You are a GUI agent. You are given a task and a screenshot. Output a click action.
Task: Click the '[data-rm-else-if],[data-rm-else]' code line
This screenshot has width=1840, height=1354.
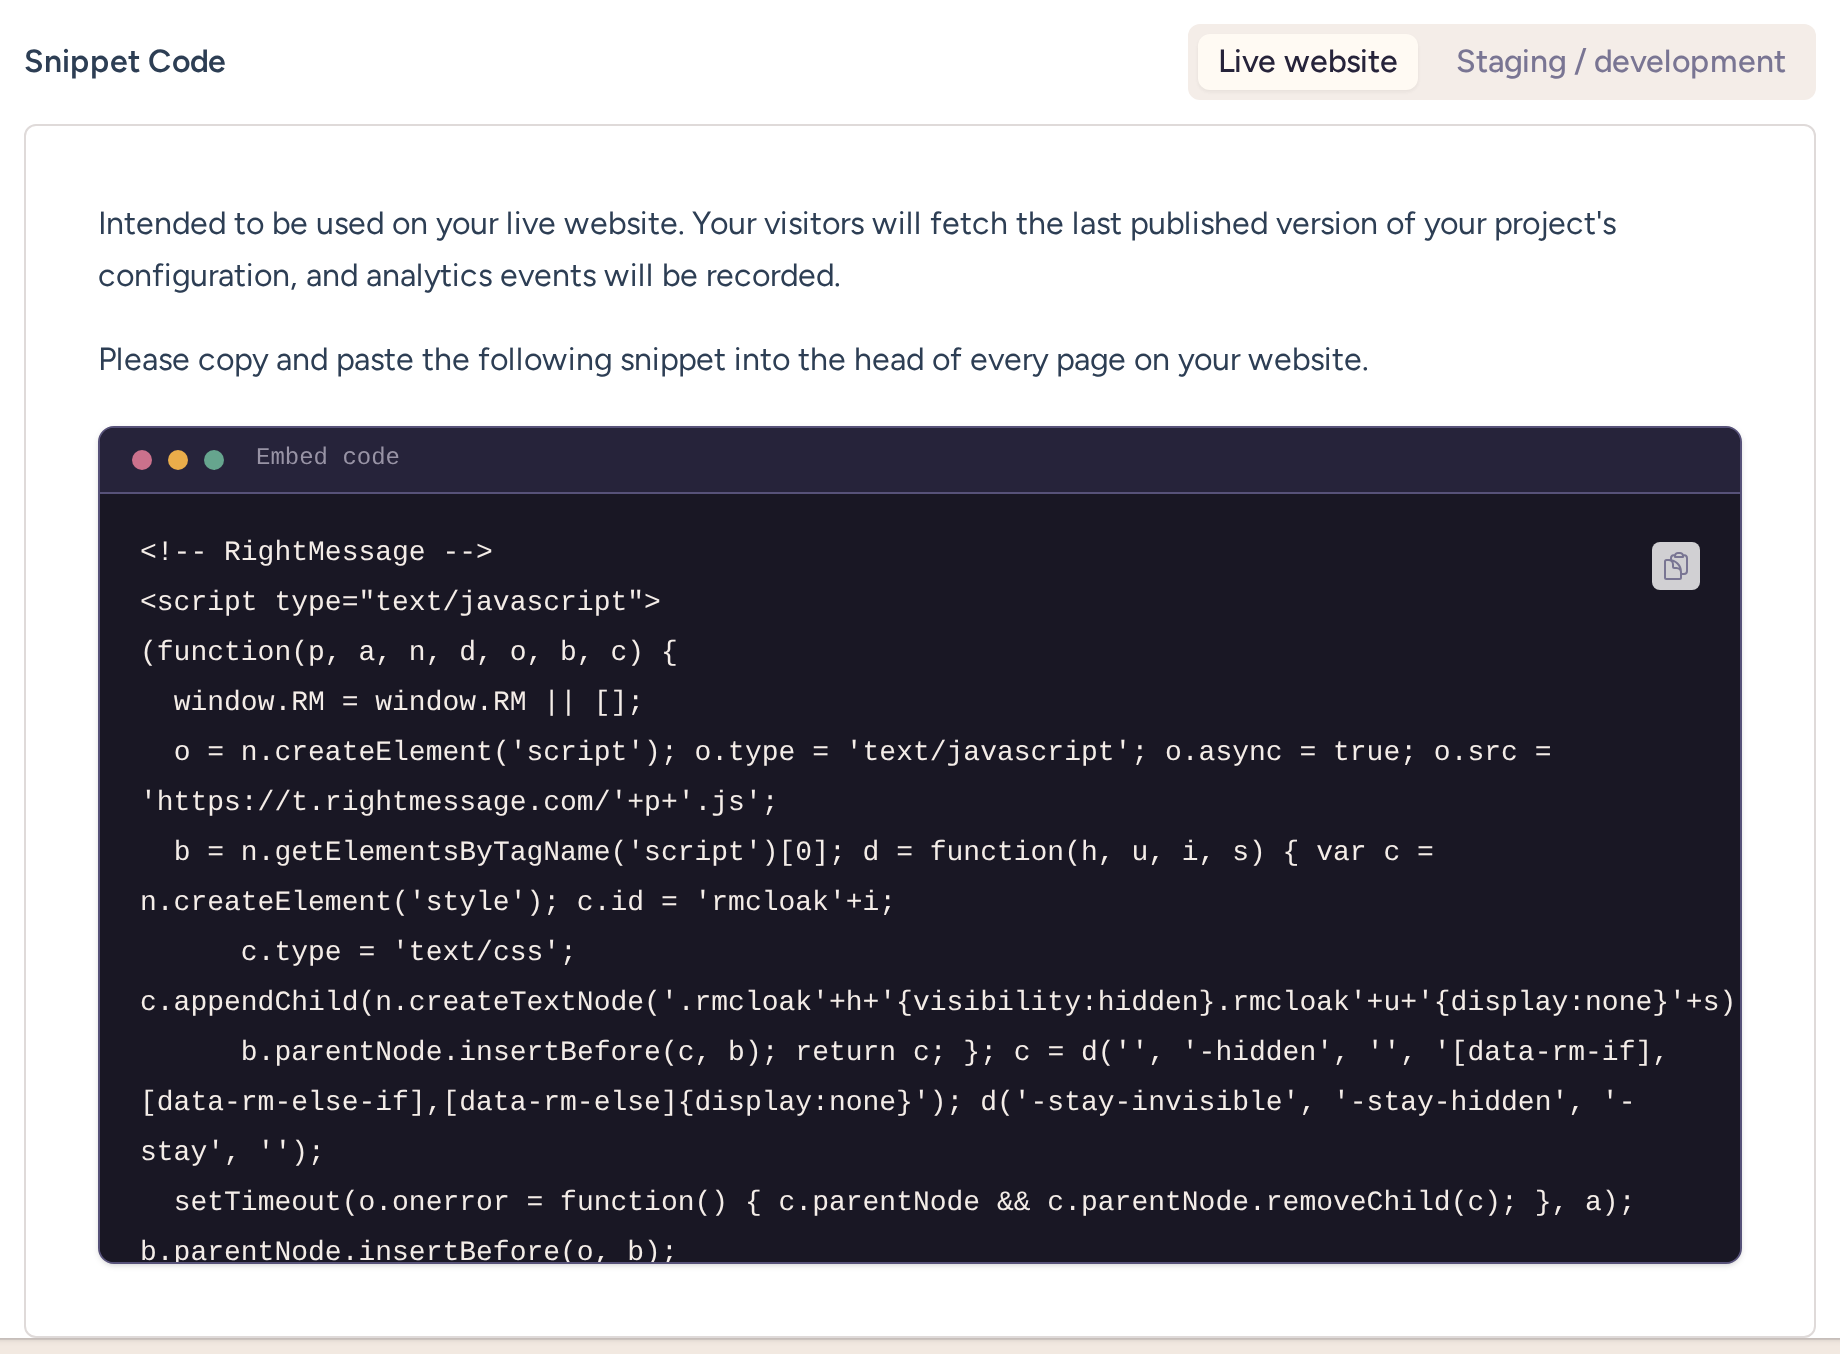click(x=887, y=1102)
